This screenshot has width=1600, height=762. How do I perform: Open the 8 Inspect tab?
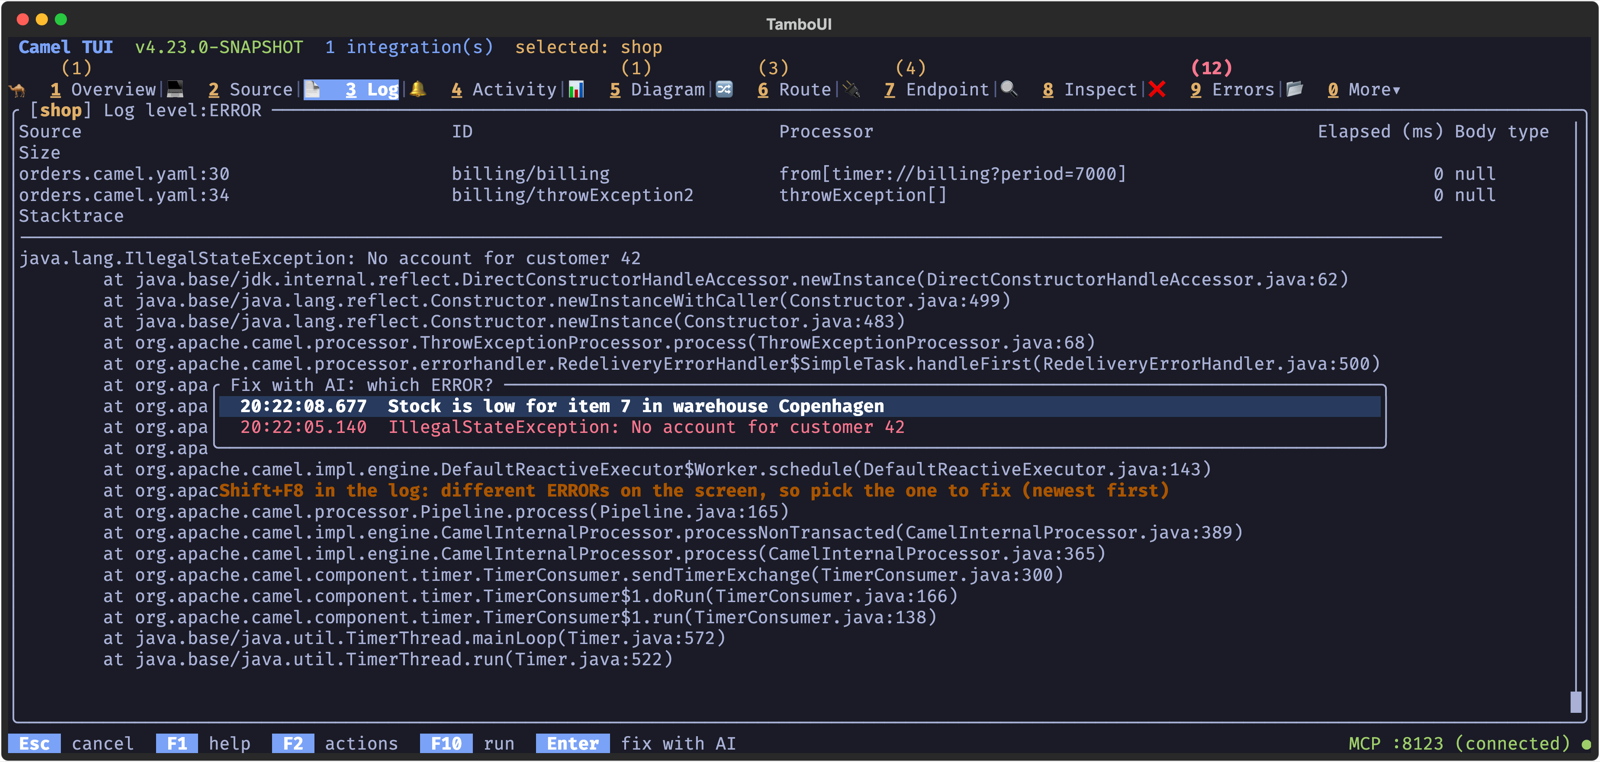point(1090,90)
